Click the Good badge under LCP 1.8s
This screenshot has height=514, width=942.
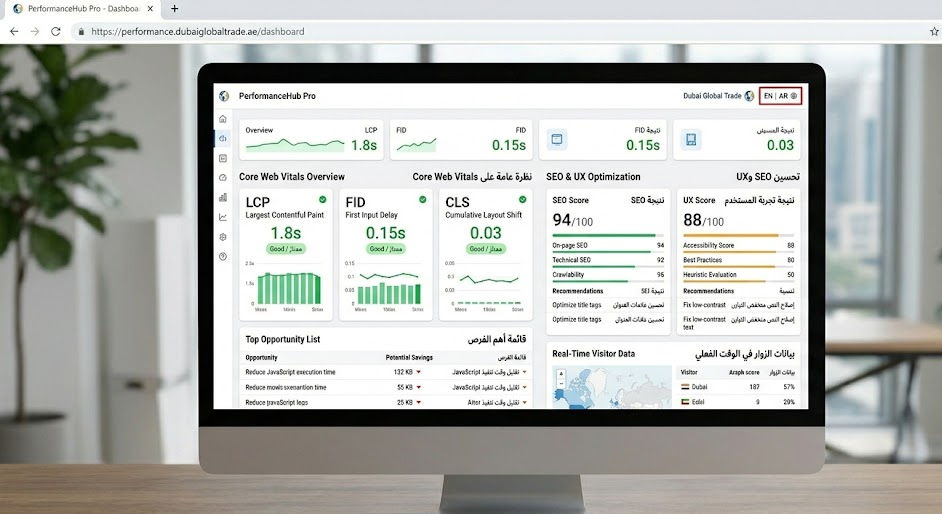[286, 249]
